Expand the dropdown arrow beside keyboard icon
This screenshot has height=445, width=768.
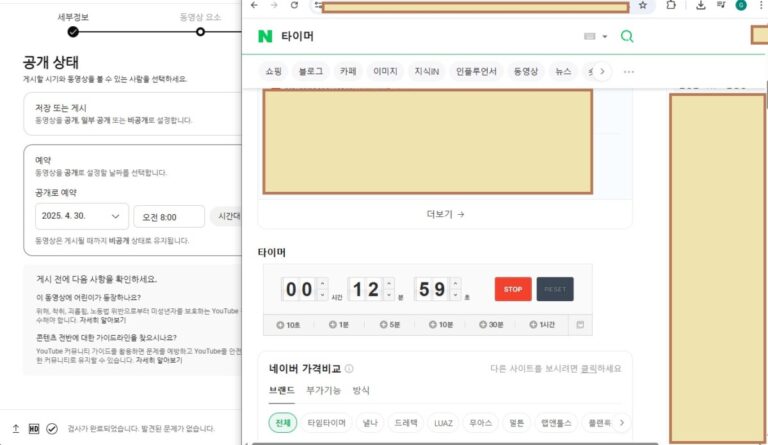(605, 37)
